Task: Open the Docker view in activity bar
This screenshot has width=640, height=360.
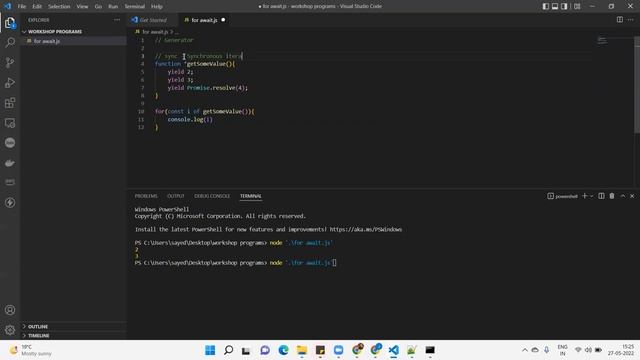Action: pyautogui.click(x=10, y=162)
